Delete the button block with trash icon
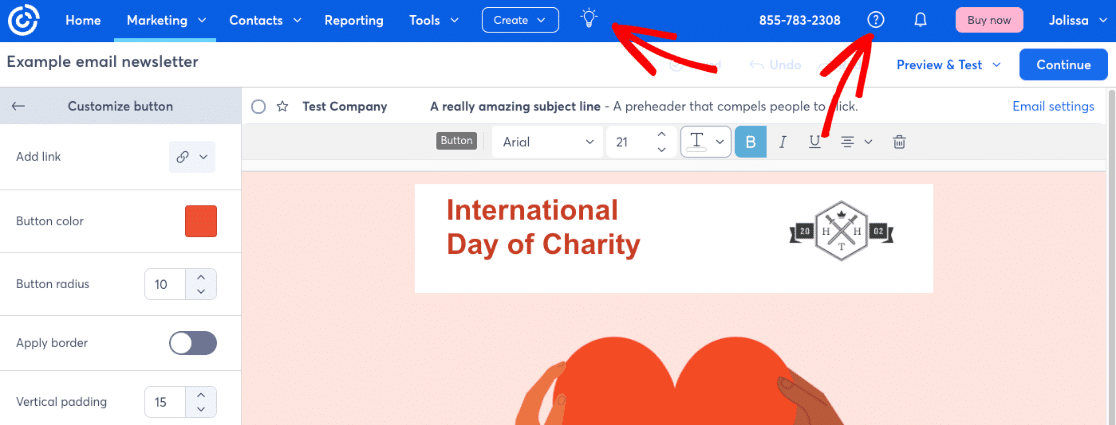Image resolution: width=1116 pixels, height=425 pixels. pyautogui.click(x=900, y=142)
